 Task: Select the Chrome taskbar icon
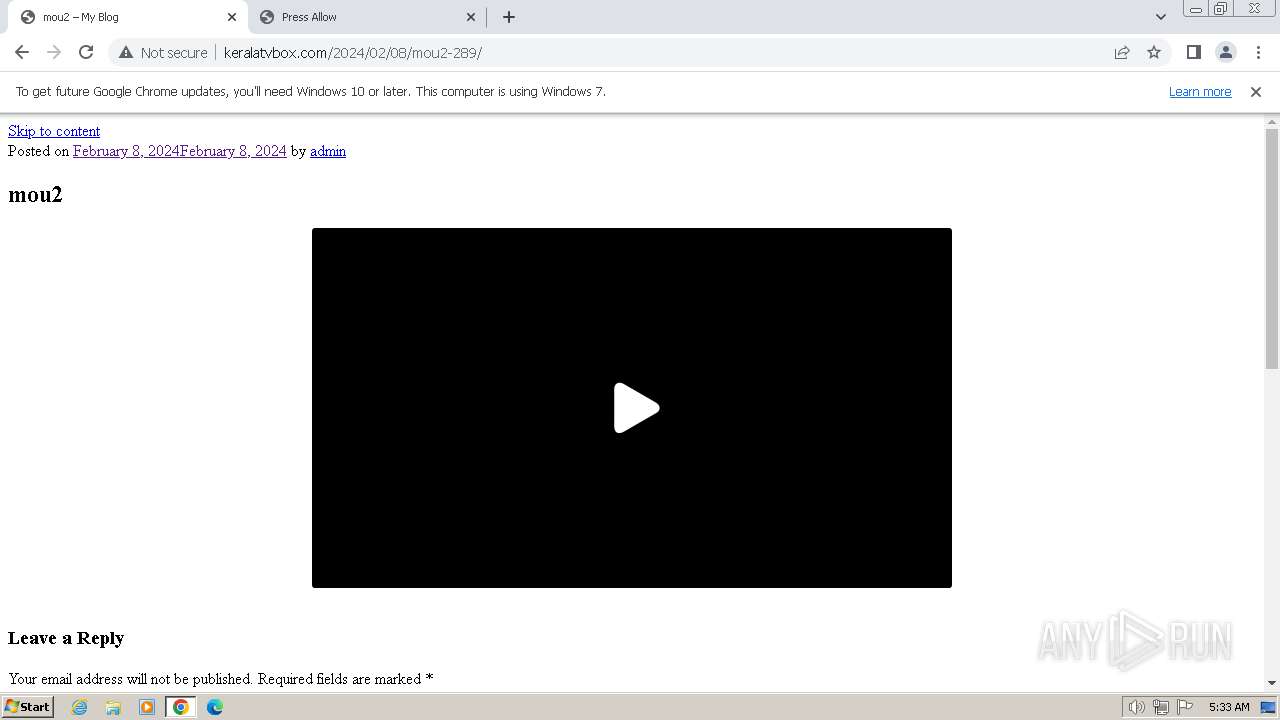click(181, 707)
